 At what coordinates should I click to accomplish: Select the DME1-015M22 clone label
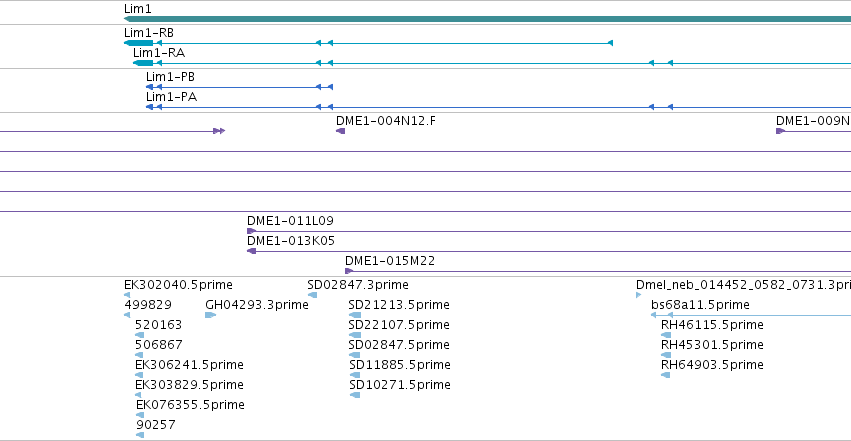point(390,260)
